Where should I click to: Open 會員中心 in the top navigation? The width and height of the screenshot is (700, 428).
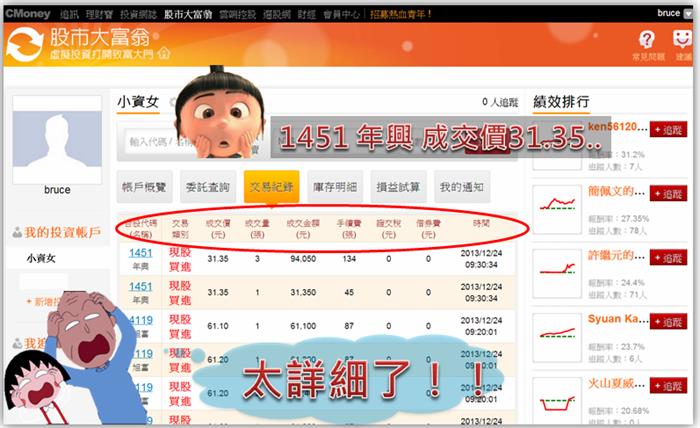coord(341,14)
